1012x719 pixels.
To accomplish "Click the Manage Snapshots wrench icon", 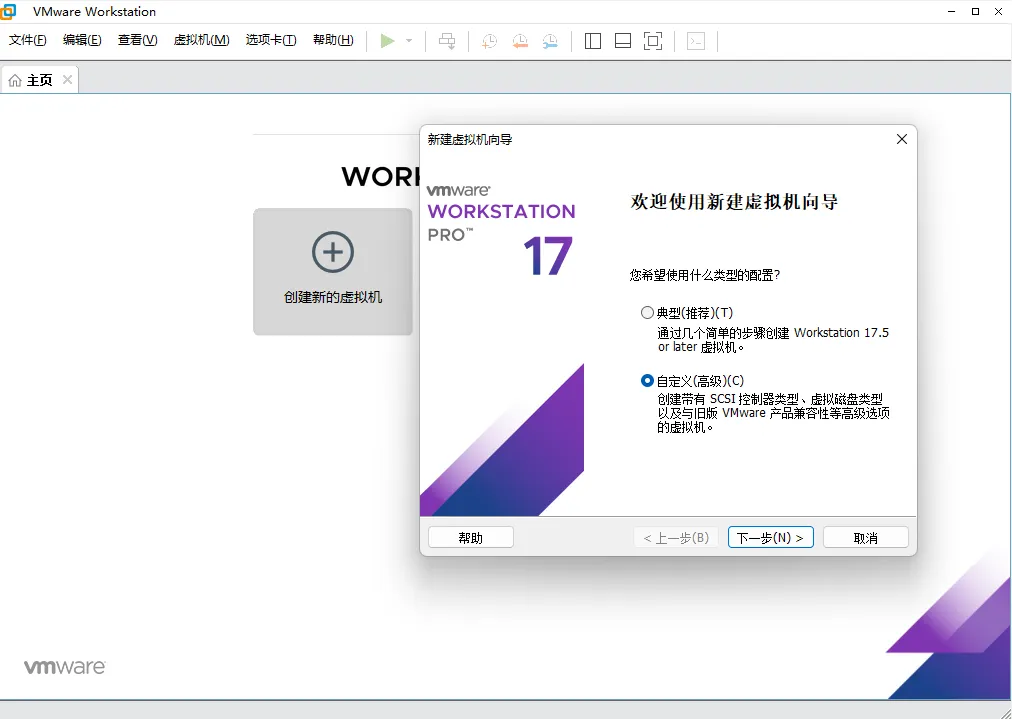I will coord(550,41).
